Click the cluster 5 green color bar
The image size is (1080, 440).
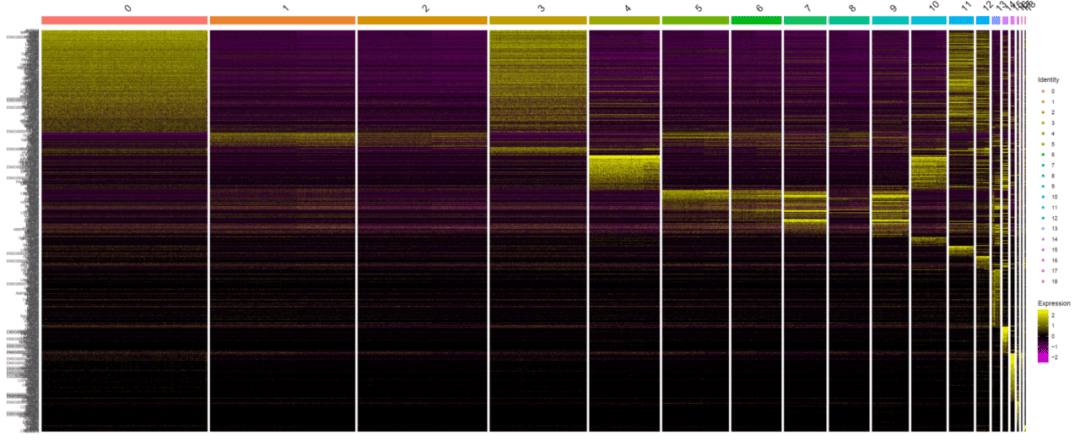696,21
